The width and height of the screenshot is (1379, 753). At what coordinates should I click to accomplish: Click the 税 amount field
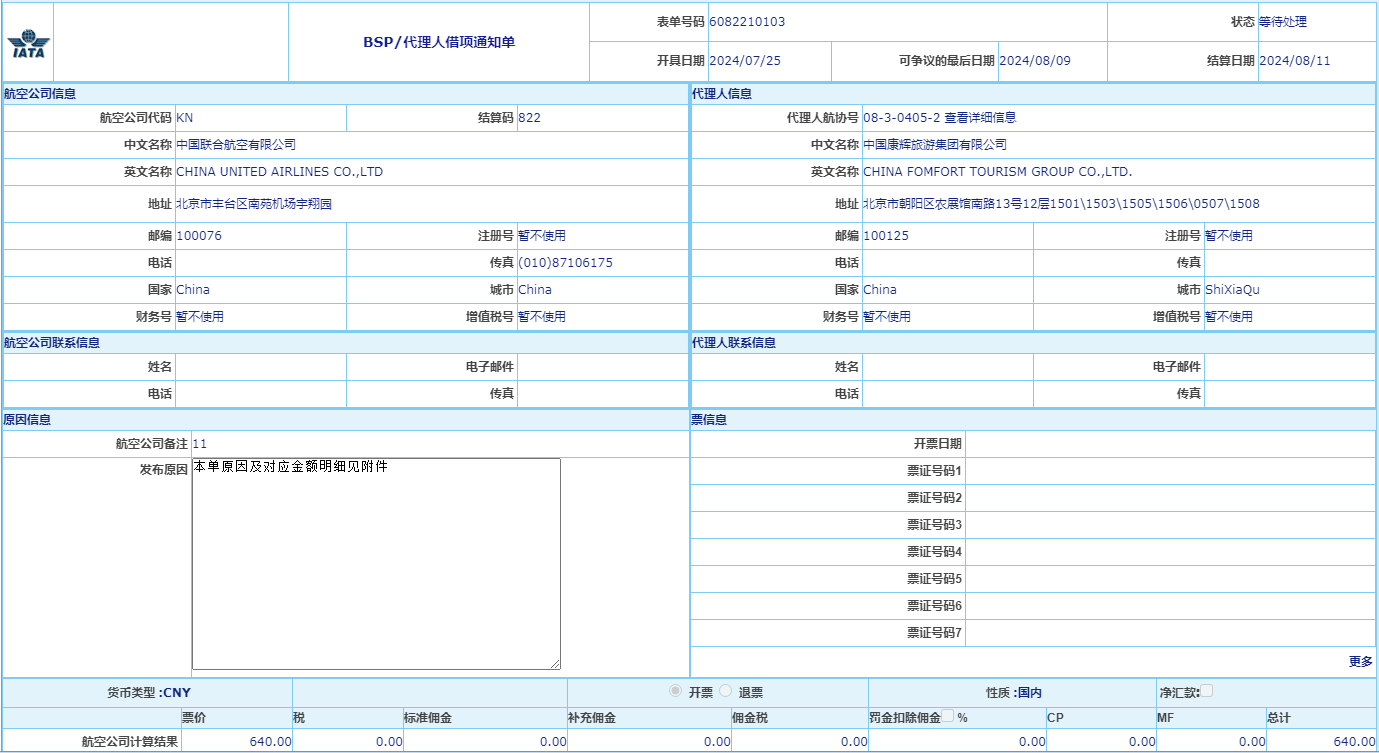coord(348,742)
